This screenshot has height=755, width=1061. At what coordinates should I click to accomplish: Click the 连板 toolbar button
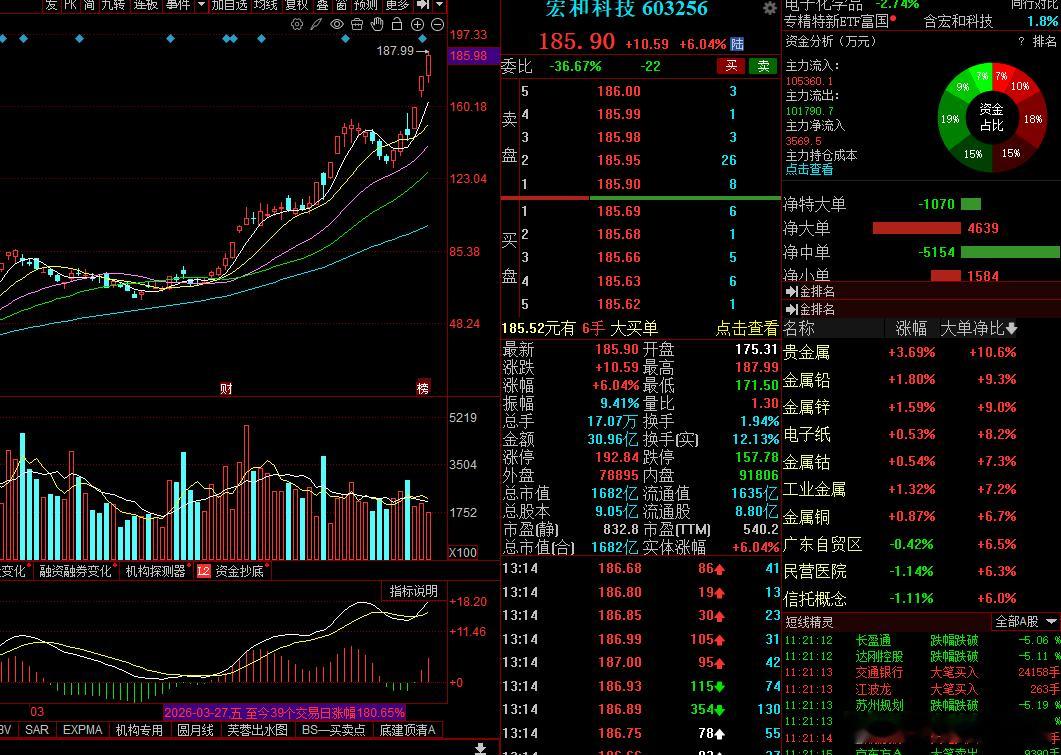click(x=145, y=5)
